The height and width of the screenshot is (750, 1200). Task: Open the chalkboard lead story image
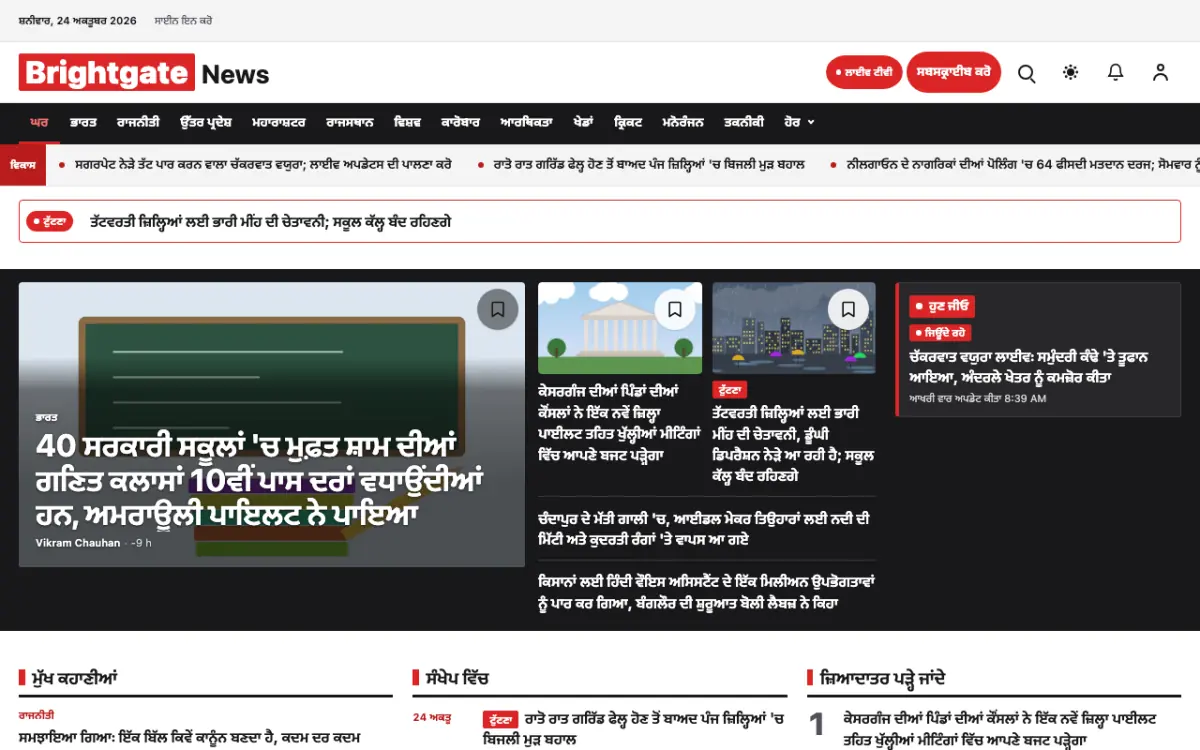[x=272, y=425]
